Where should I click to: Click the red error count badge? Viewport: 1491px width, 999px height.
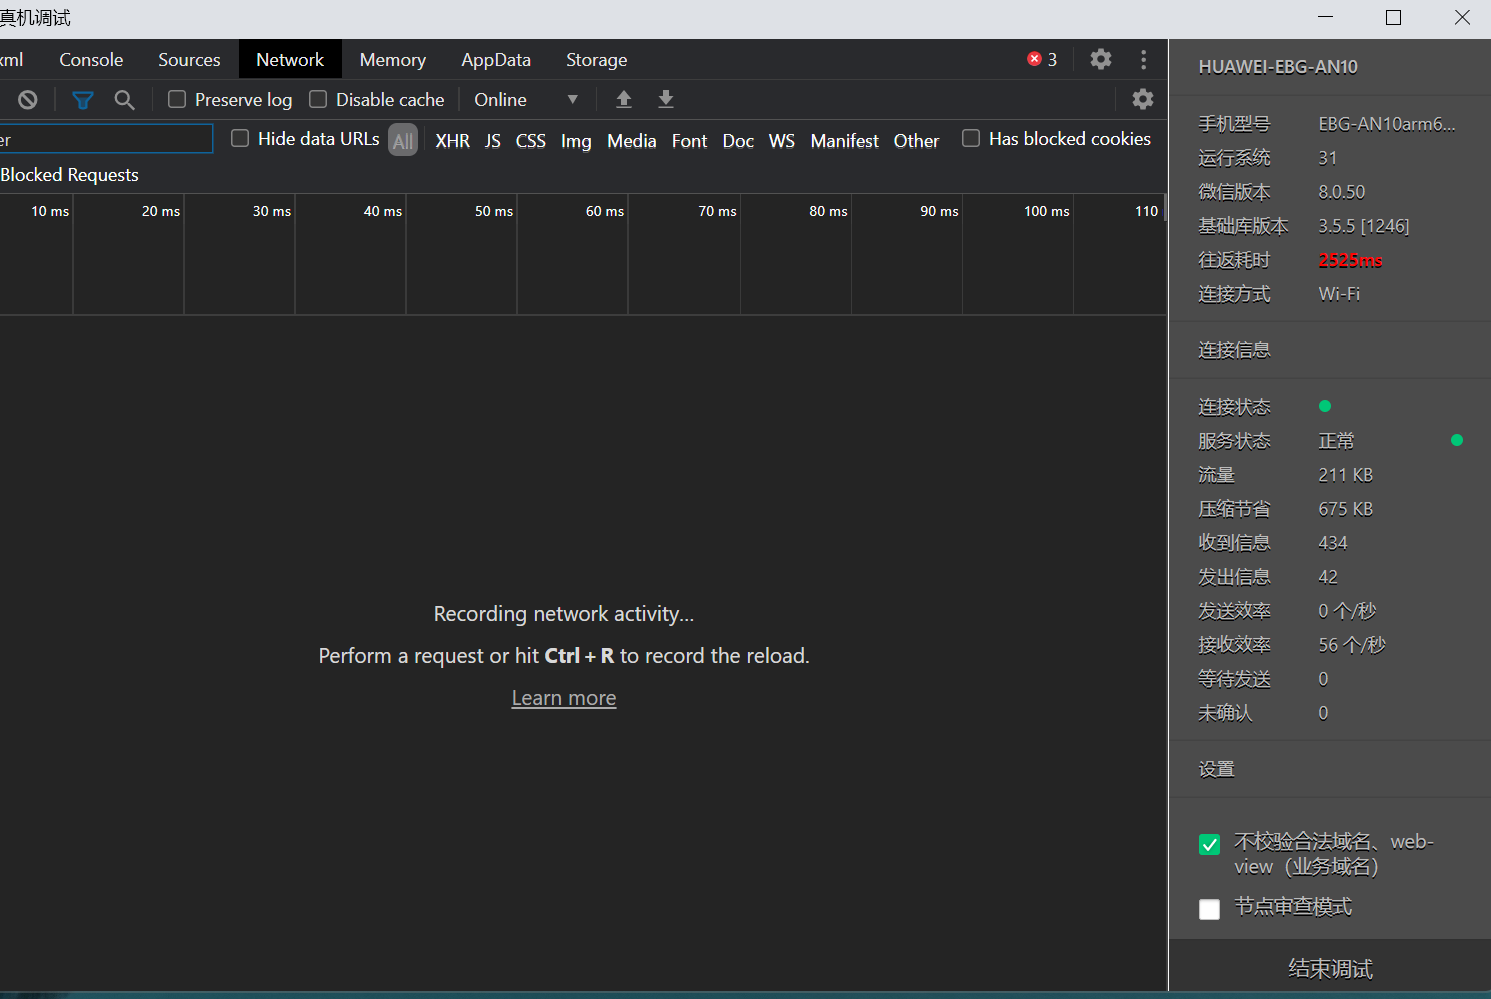(x=1042, y=59)
